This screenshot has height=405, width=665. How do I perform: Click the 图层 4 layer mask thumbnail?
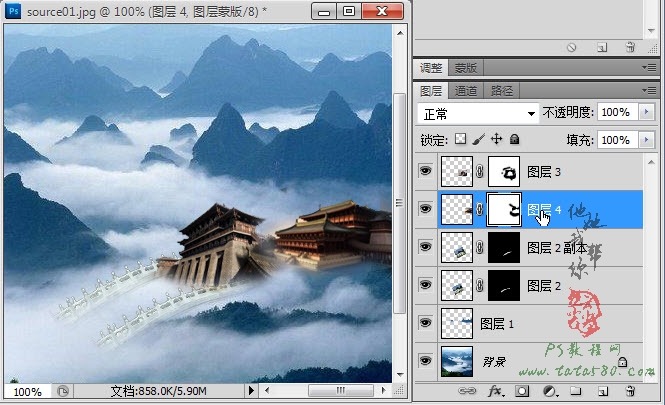click(504, 209)
